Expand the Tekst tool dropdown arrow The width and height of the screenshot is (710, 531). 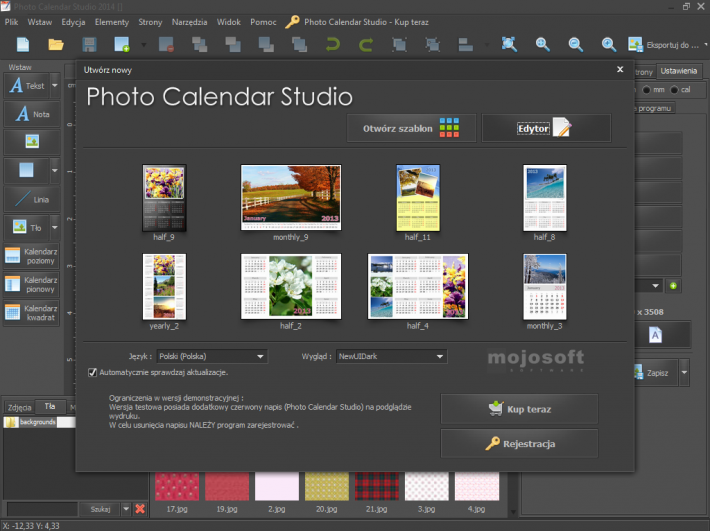pos(55,86)
